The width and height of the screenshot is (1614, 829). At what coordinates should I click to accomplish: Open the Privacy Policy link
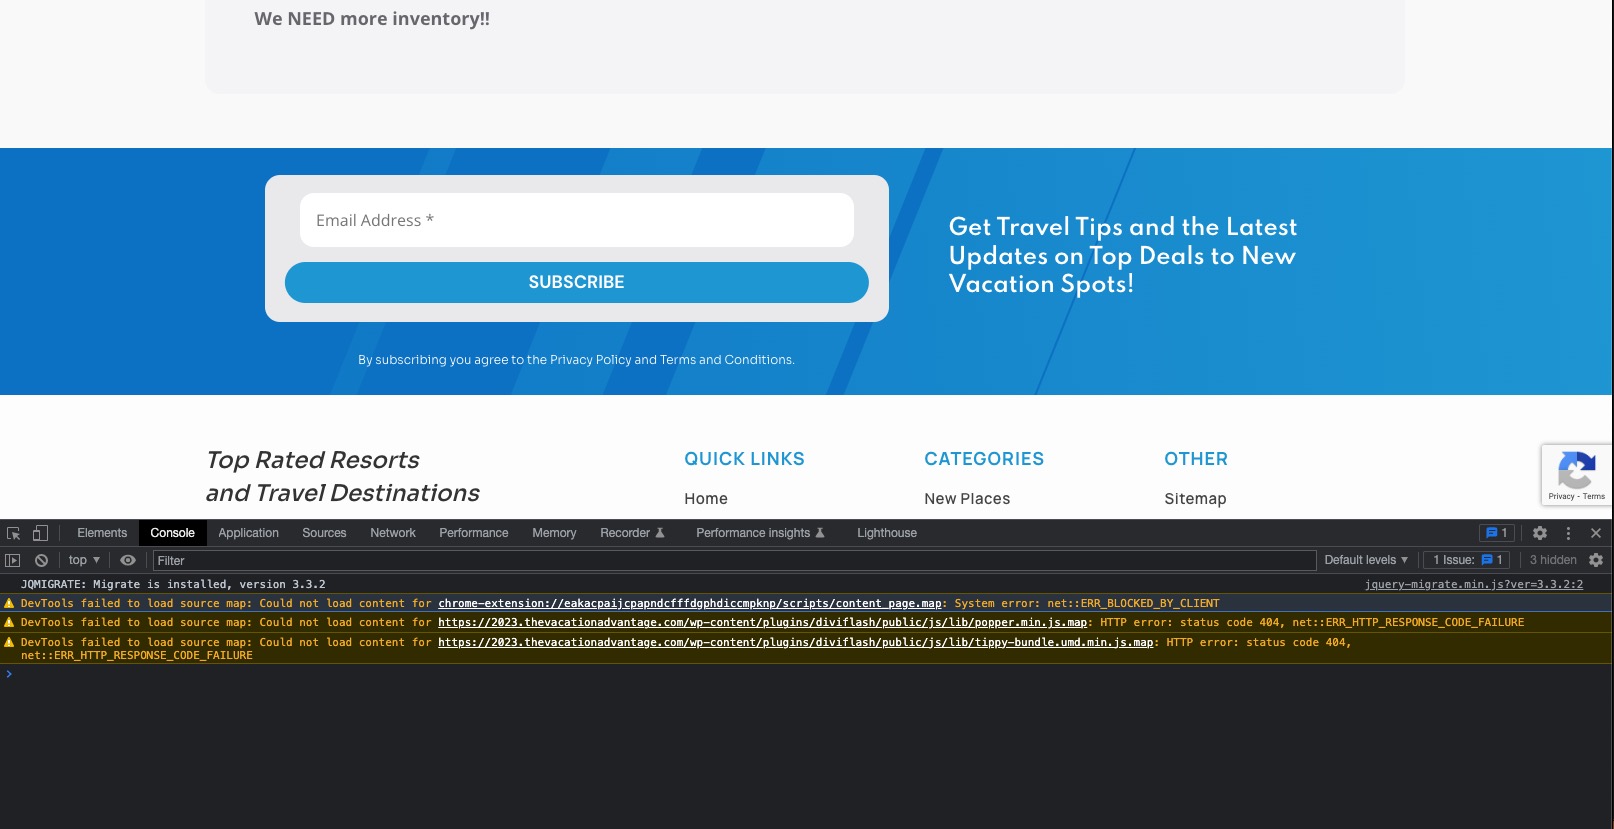[x=590, y=360]
